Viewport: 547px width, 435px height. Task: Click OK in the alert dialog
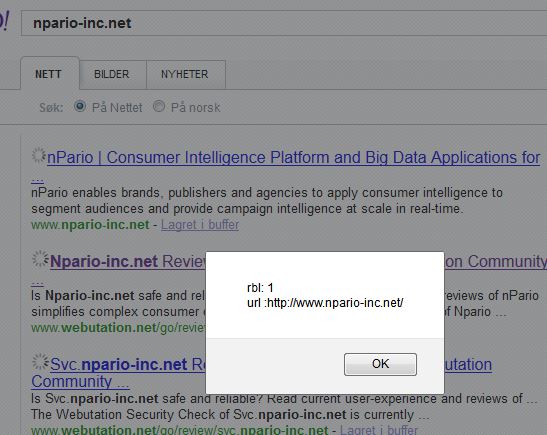coord(380,364)
